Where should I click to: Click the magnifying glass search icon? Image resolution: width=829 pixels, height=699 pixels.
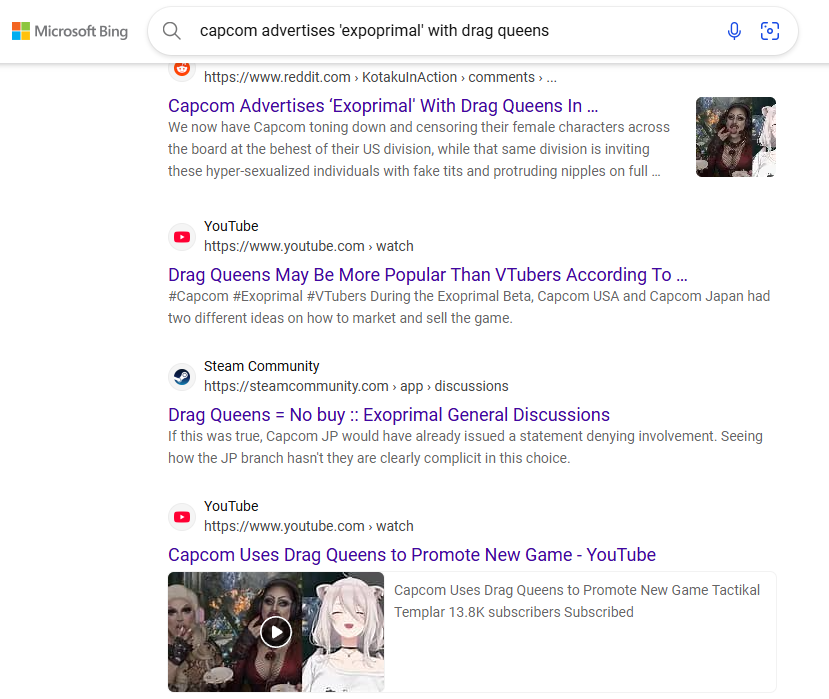(x=171, y=31)
